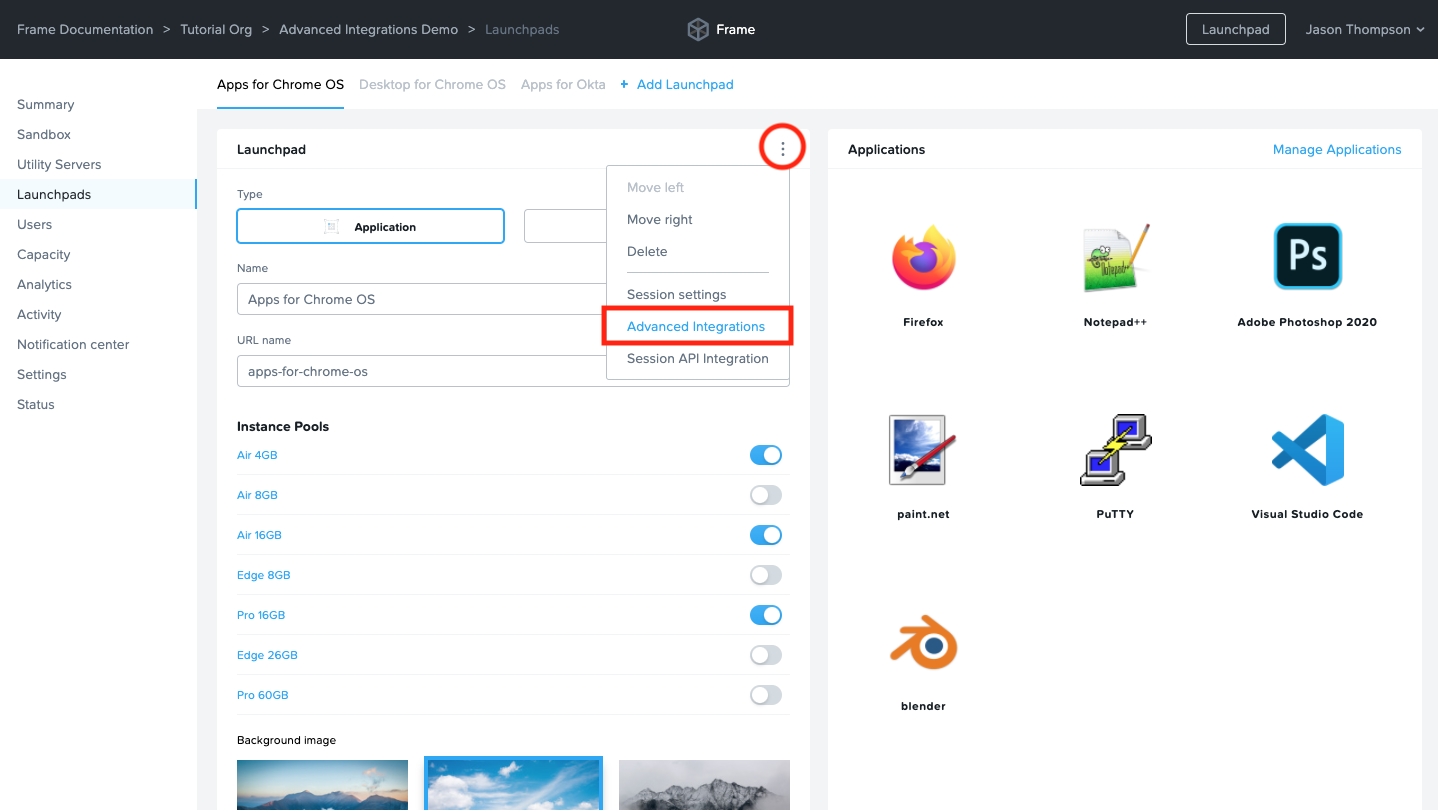Choose Advanced Integrations from the menu
The image size is (1438, 810).
tap(696, 327)
